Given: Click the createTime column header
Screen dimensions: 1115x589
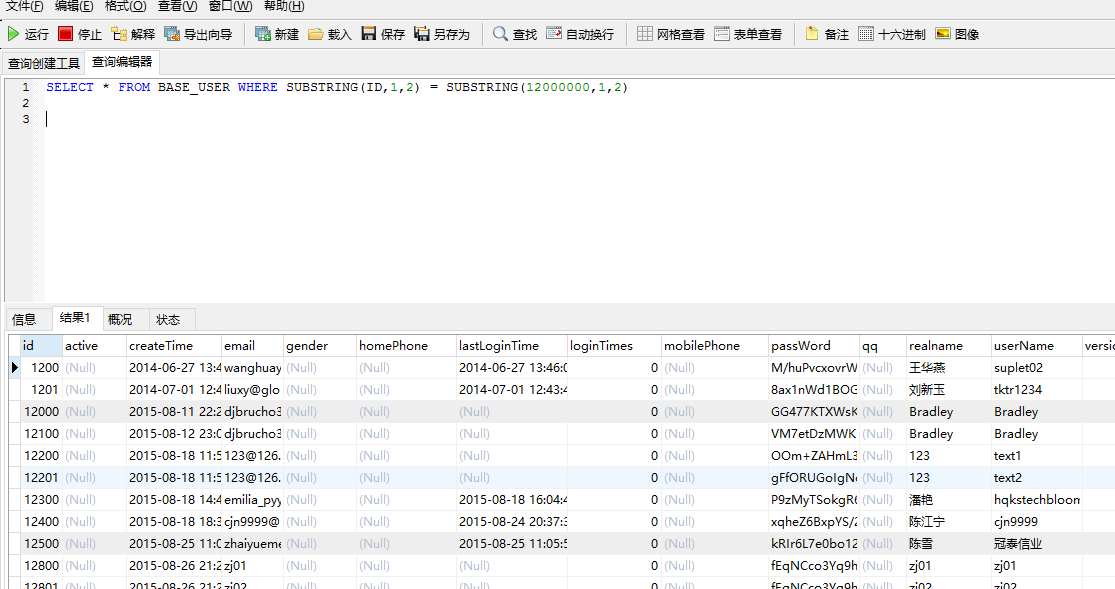Looking at the screenshot, I should click(174, 346).
